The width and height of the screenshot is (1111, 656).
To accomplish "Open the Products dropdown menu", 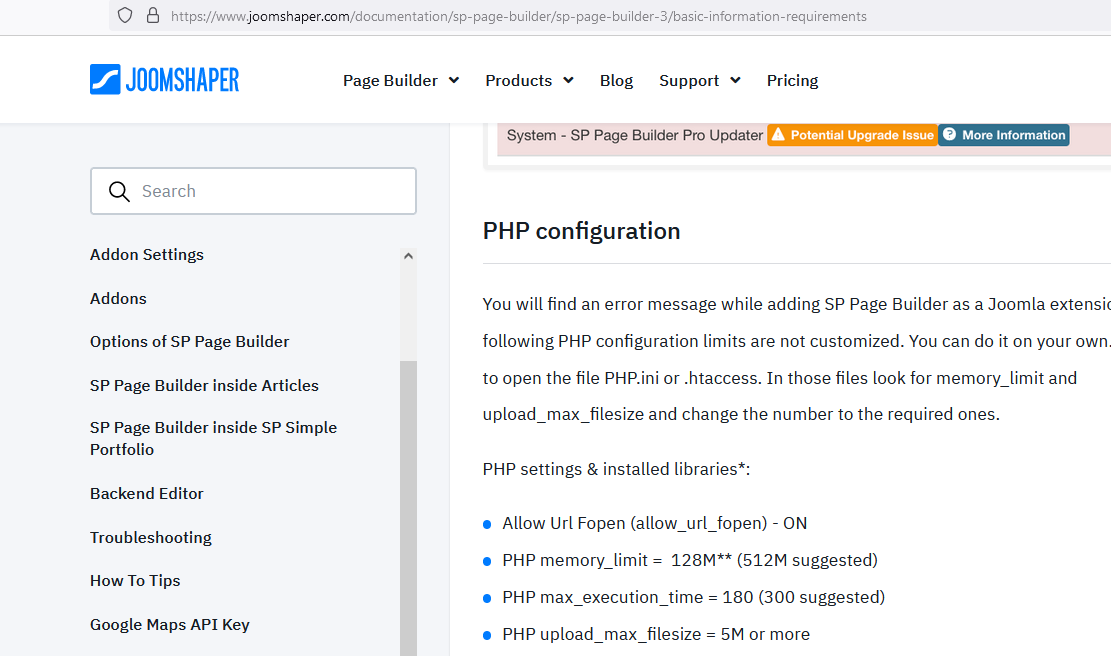I will 529,81.
